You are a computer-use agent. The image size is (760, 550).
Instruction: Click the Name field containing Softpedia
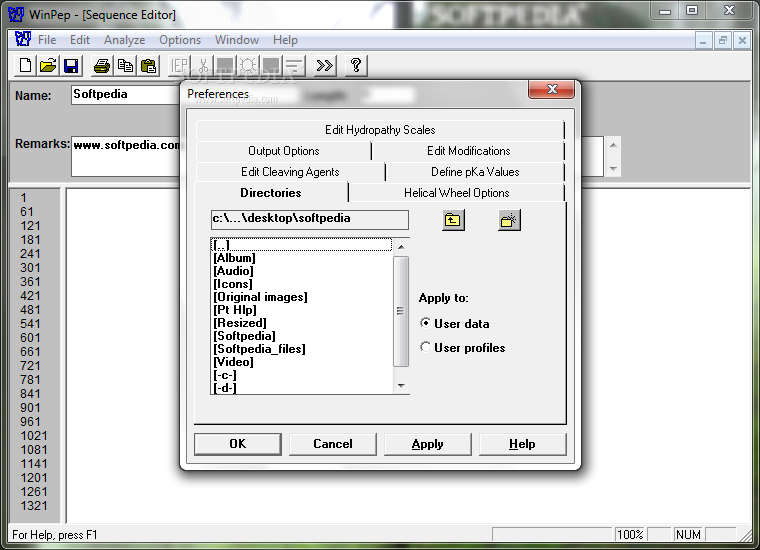point(126,94)
